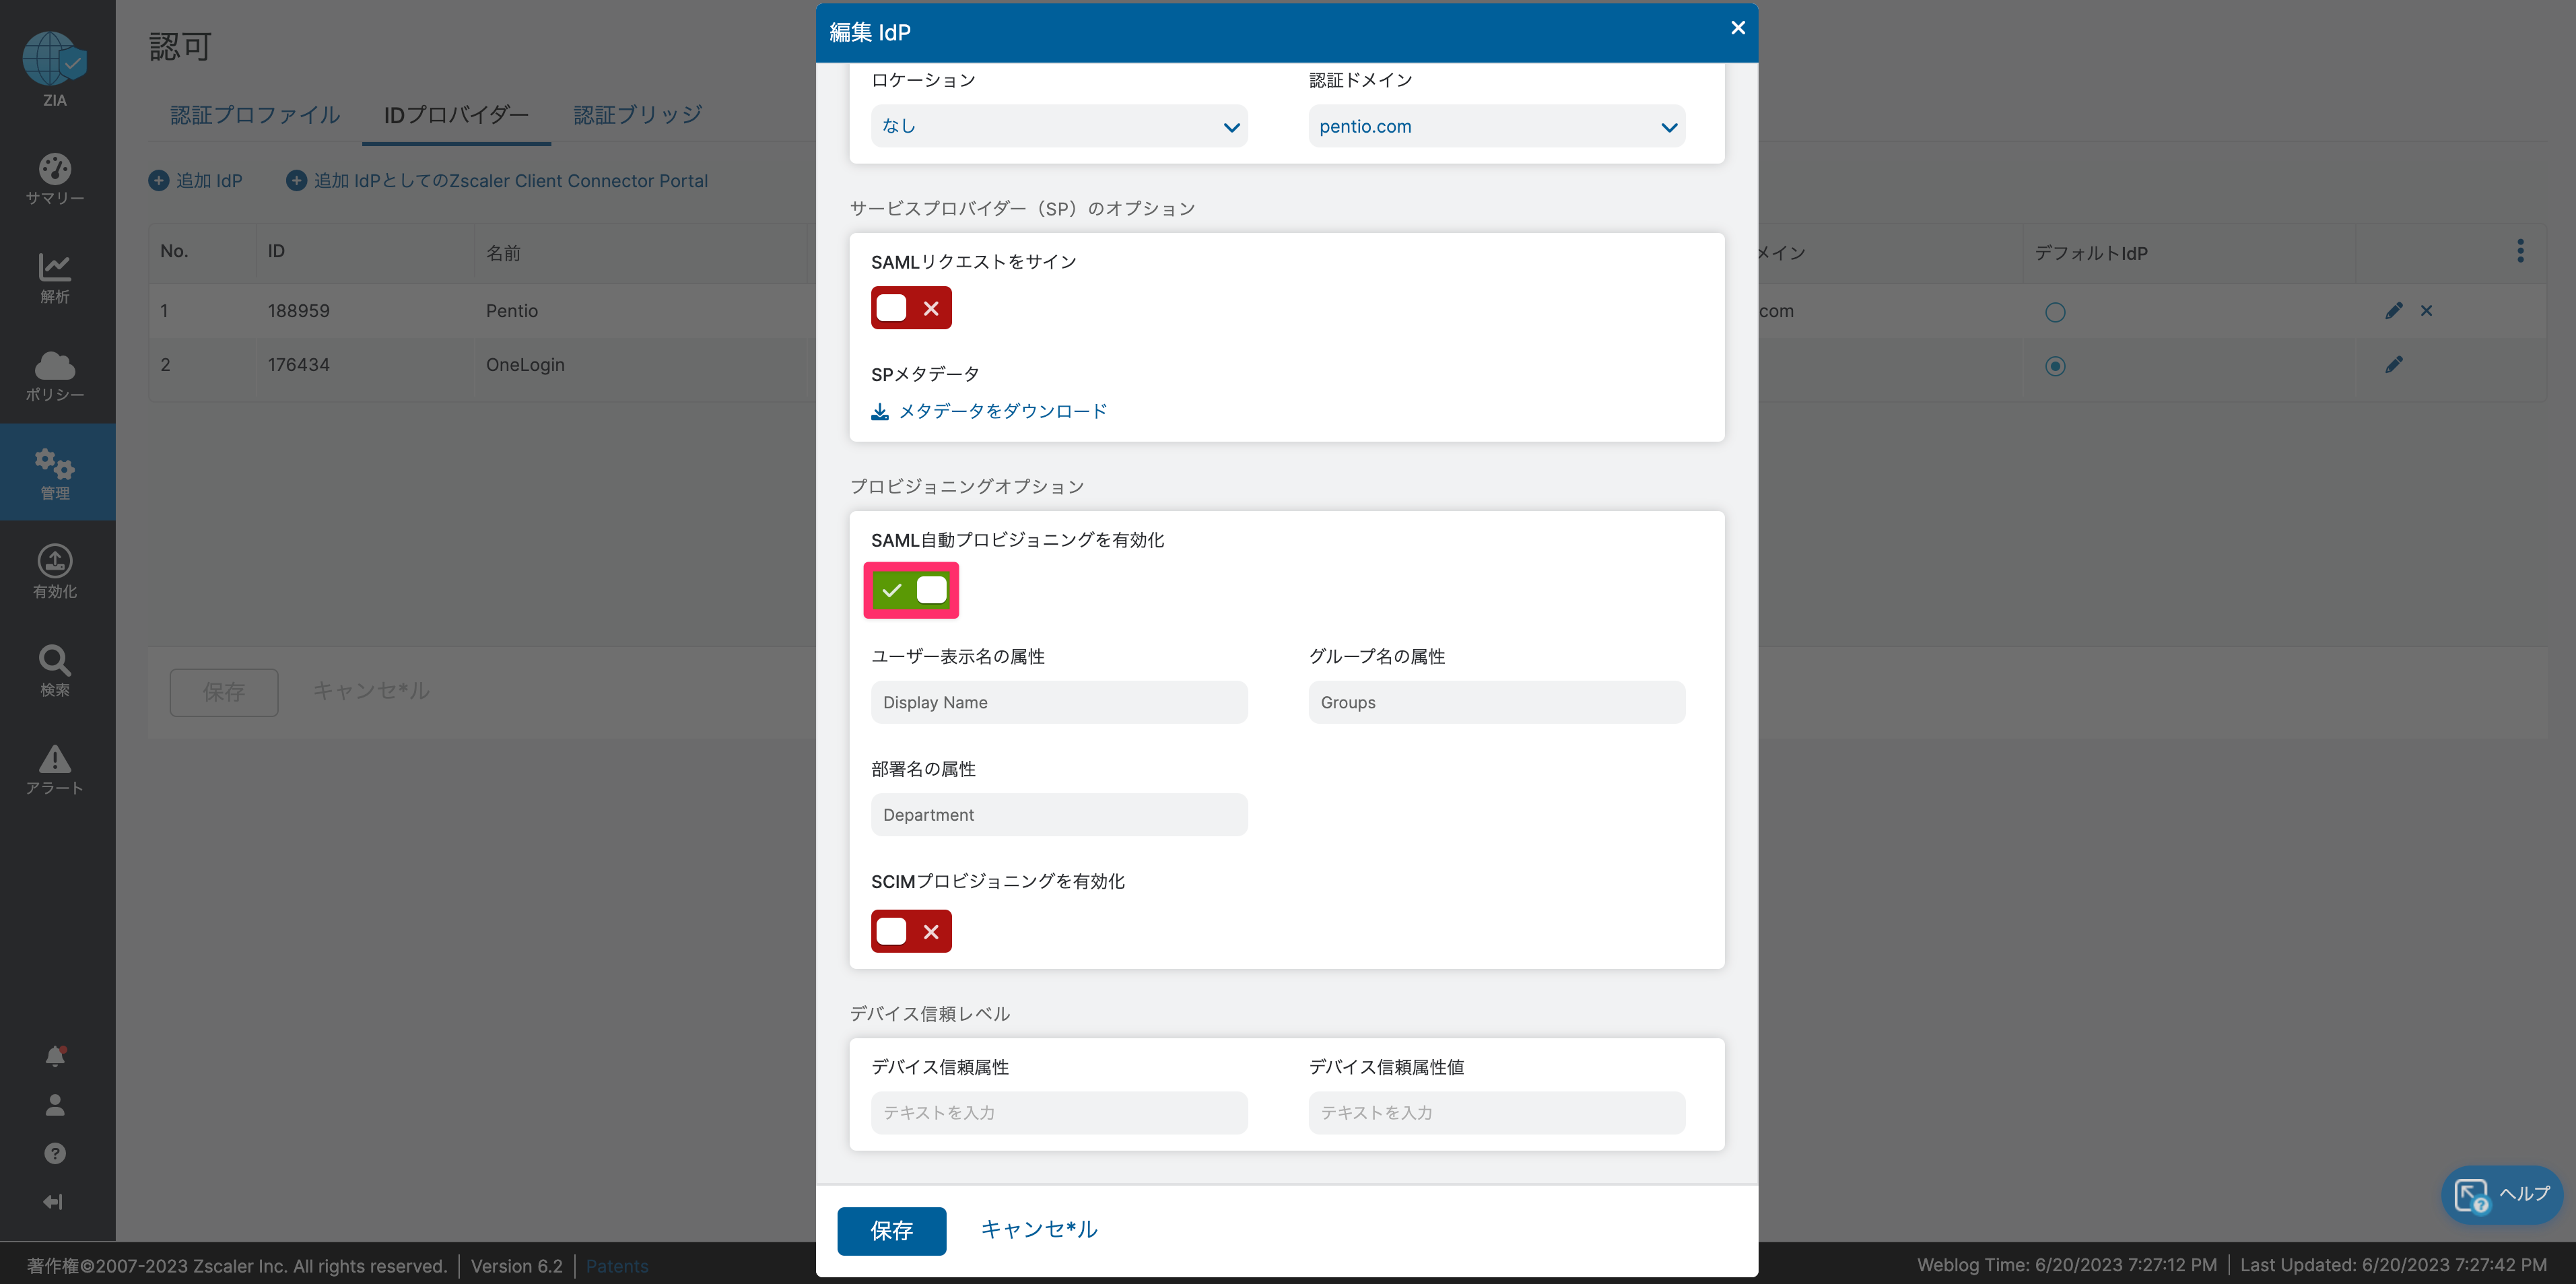
Task: Click the blue 保存 button in dialog
Action: [x=892, y=1230]
